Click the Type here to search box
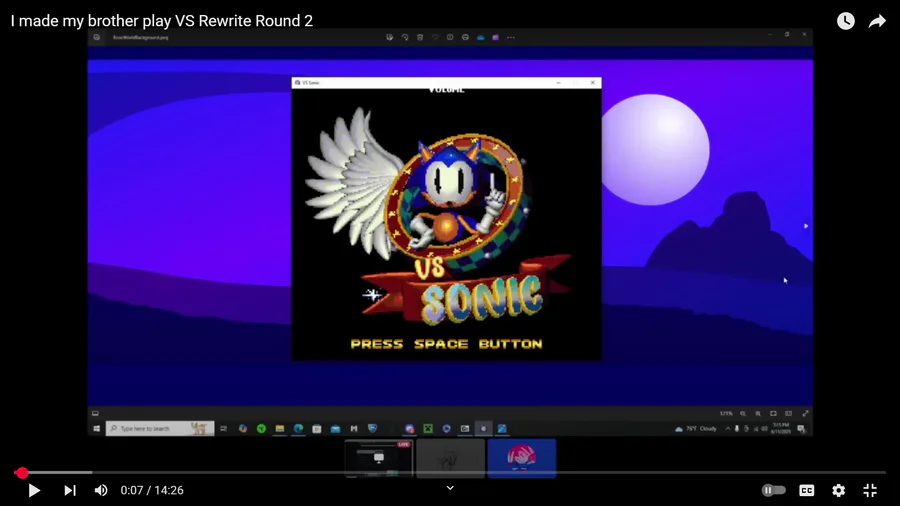900x506 pixels. [160, 429]
